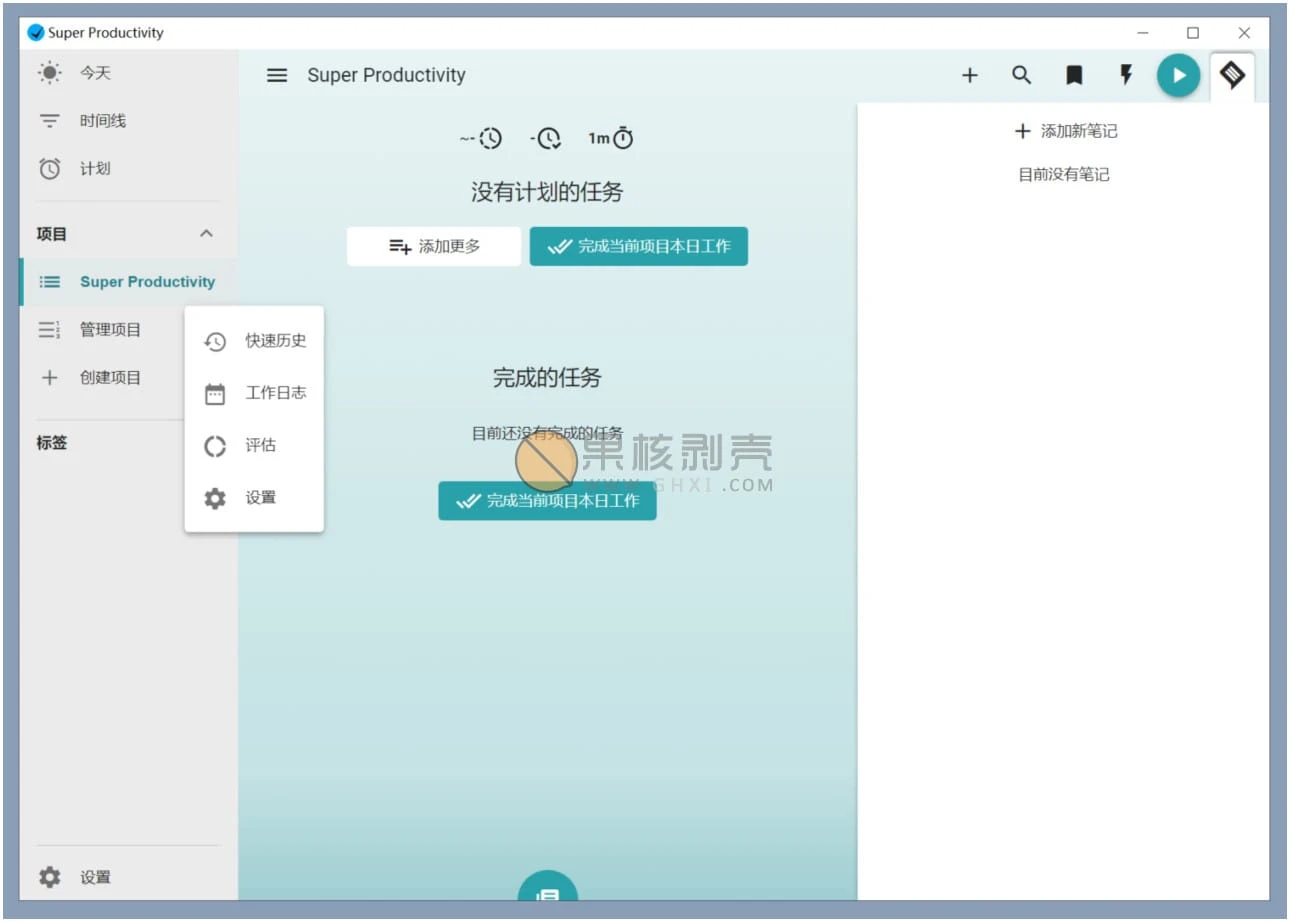
Task: Click the plus icon beside 创建项目
Action: point(50,377)
